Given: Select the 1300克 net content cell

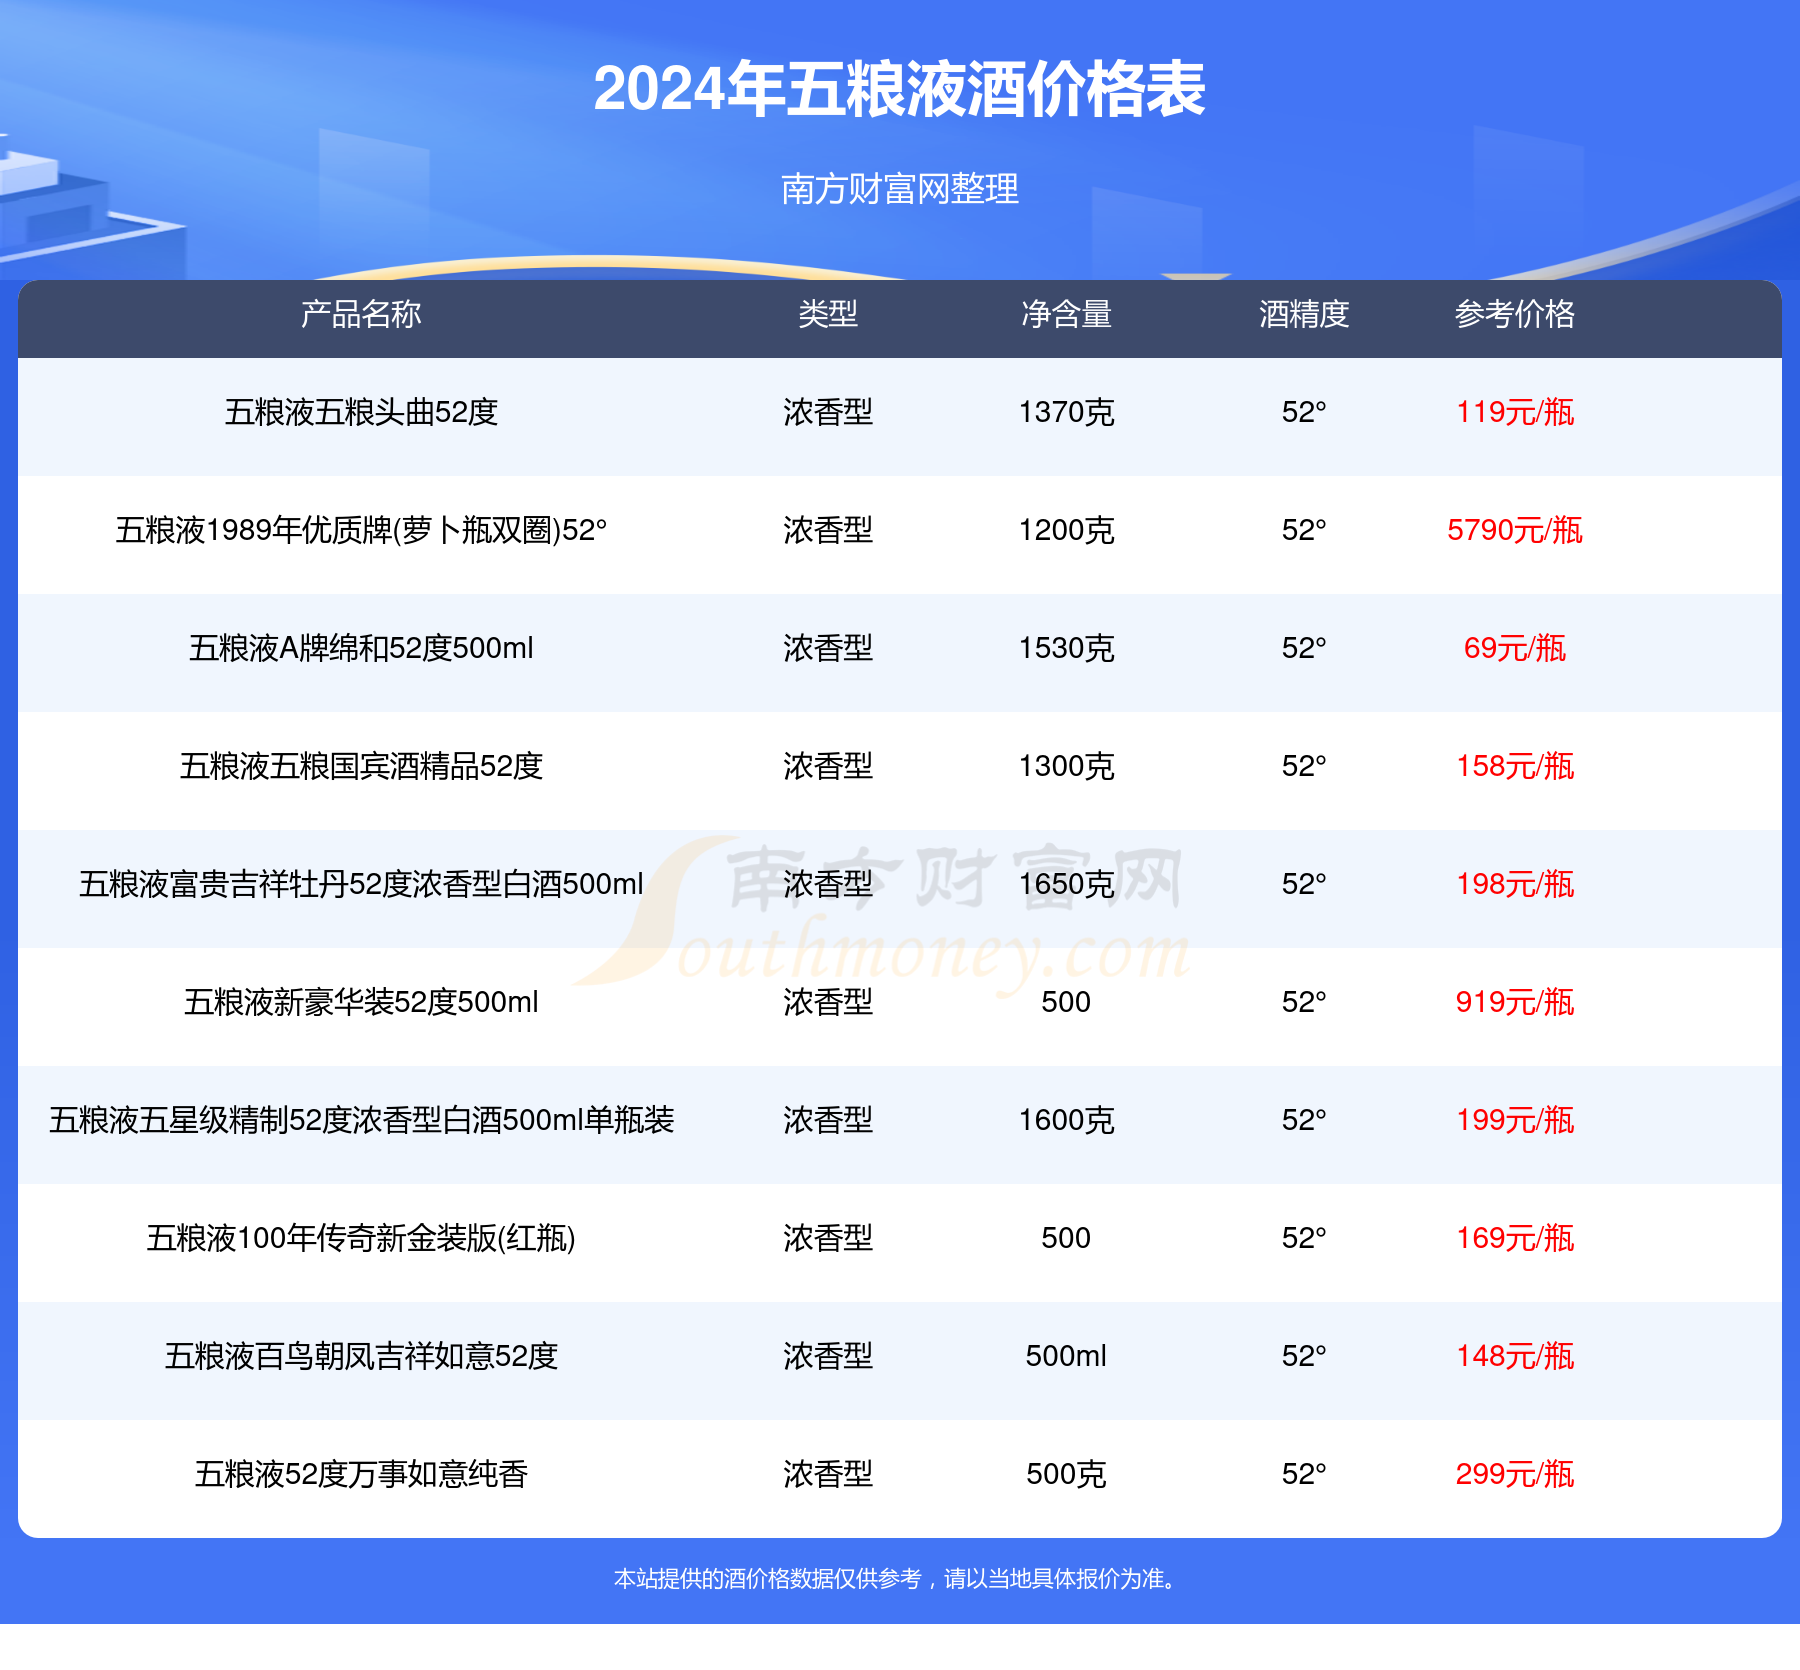Looking at the screenshot, I should [x=1066, y=766].
